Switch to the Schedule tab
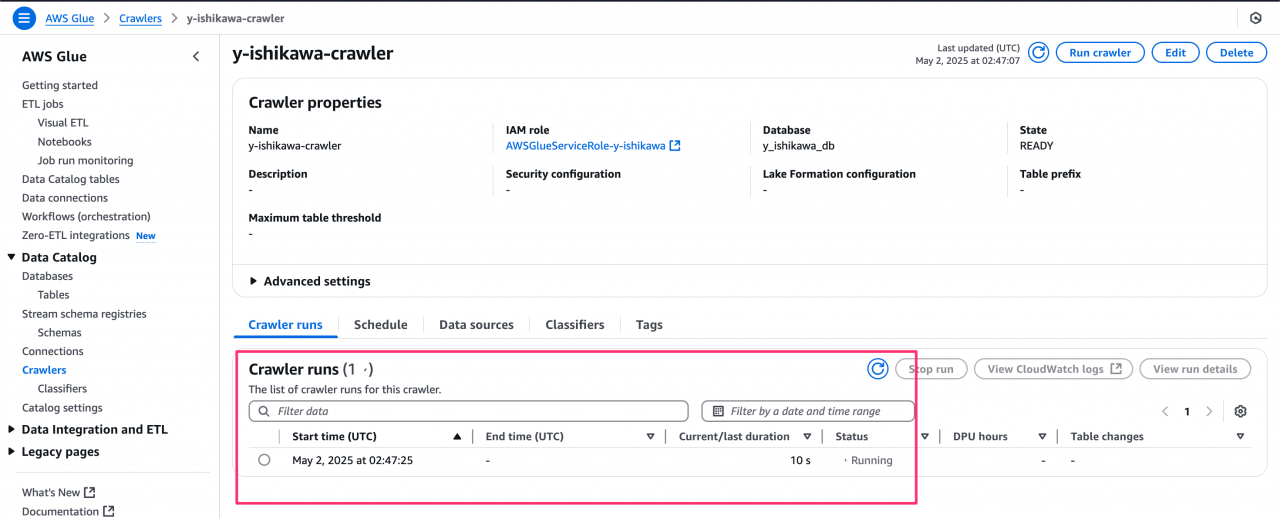1280x518 pixels. (381, 324)
